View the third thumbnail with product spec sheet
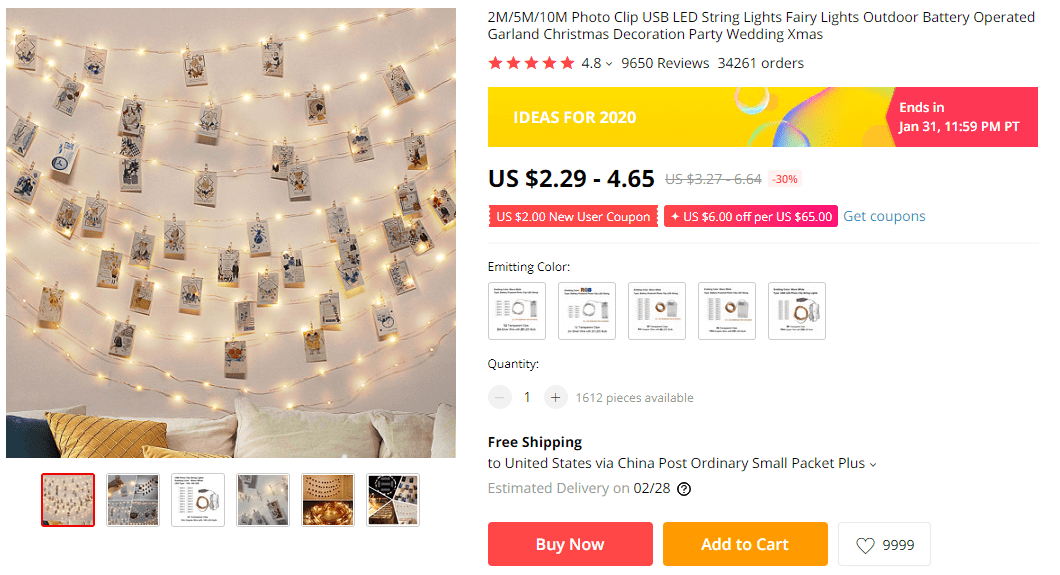The height and width of the screenshot is (575, 1060). (198, 500)
